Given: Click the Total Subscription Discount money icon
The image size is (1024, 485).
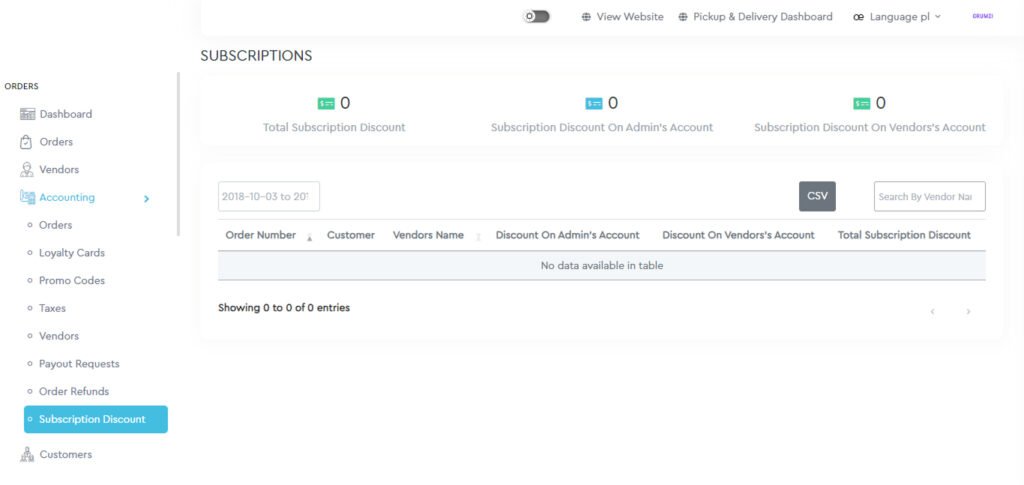Looking at the screenshot, I should pyautogui.click(x=326, y=103).
